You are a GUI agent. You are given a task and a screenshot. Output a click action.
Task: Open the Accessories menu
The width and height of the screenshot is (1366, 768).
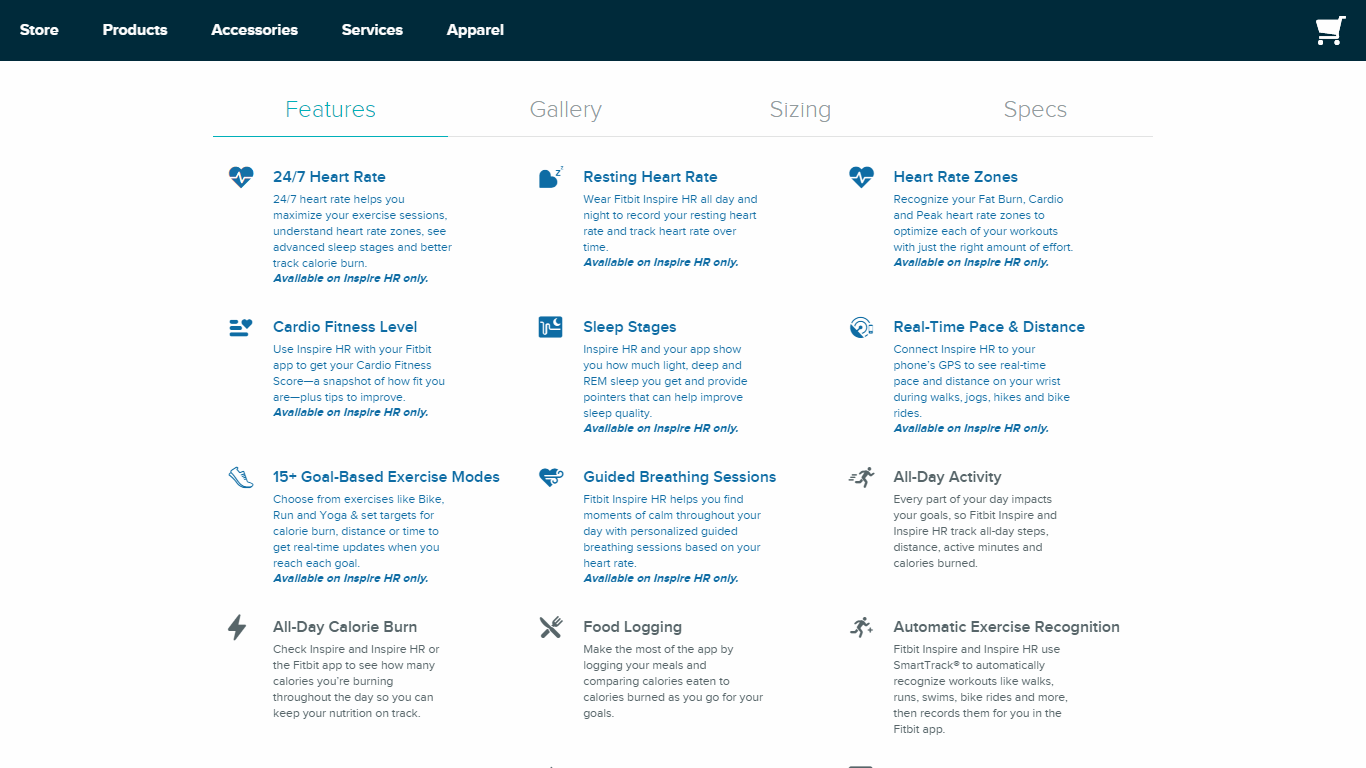coord(255,30)
